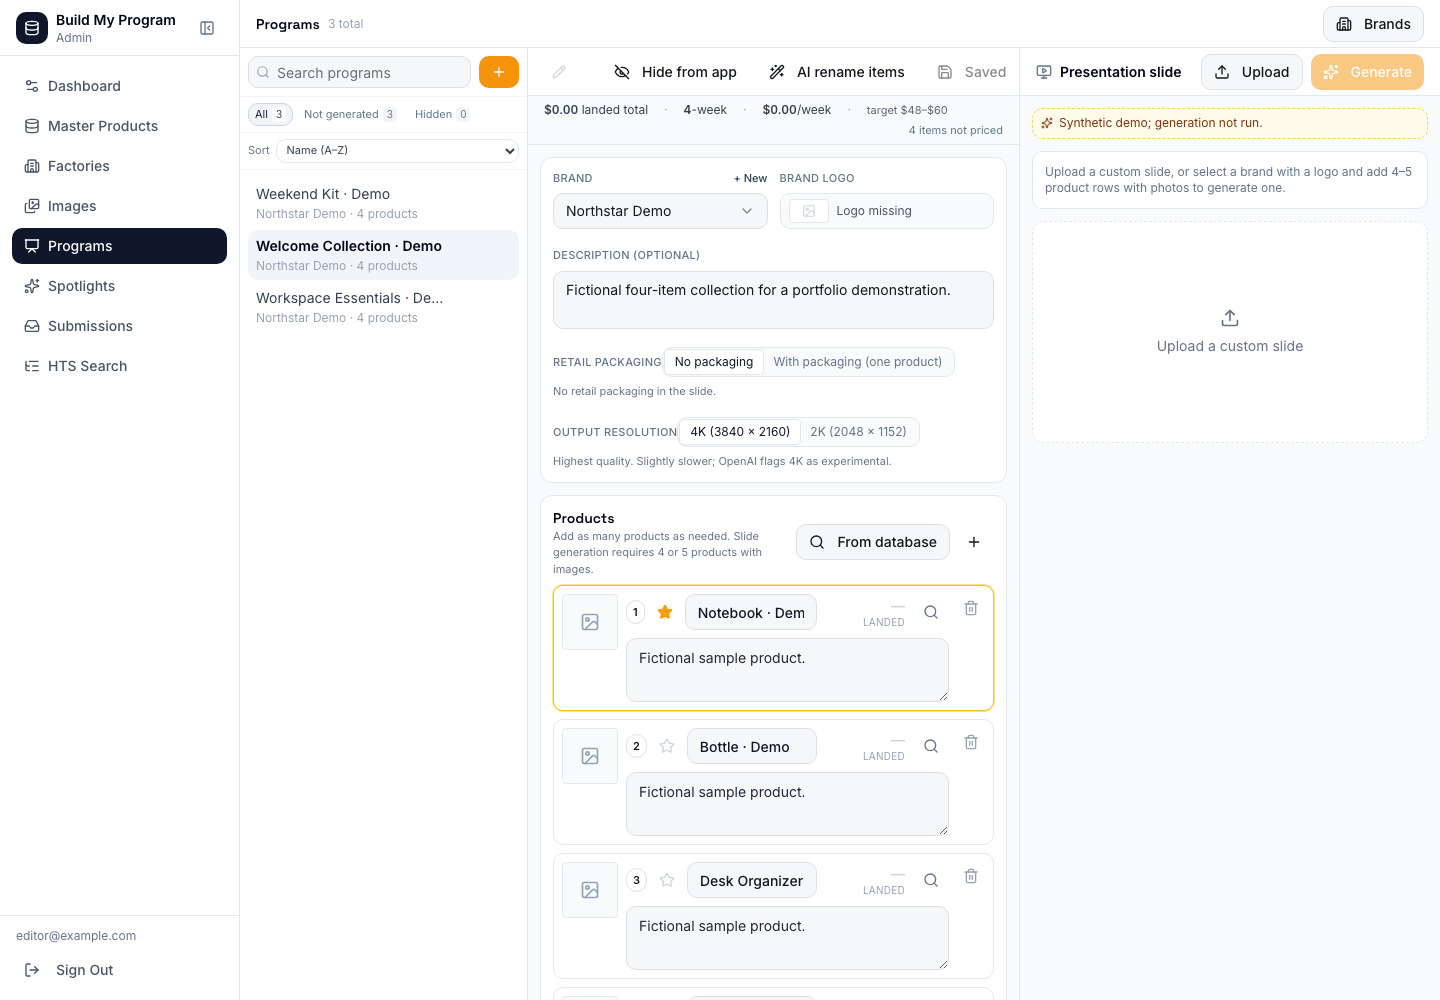Open the Brand dropdown Northstar Demo
The width and height of the screenshot is (1440, 1000).
tap(660, 211)
